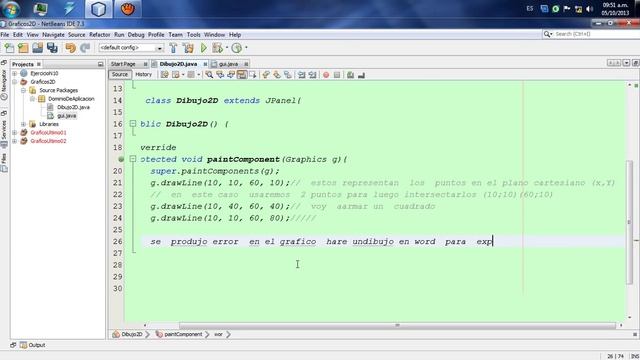Click the Redo arrow icon
This screenshot has width=640, height=360.
point(85,48)
